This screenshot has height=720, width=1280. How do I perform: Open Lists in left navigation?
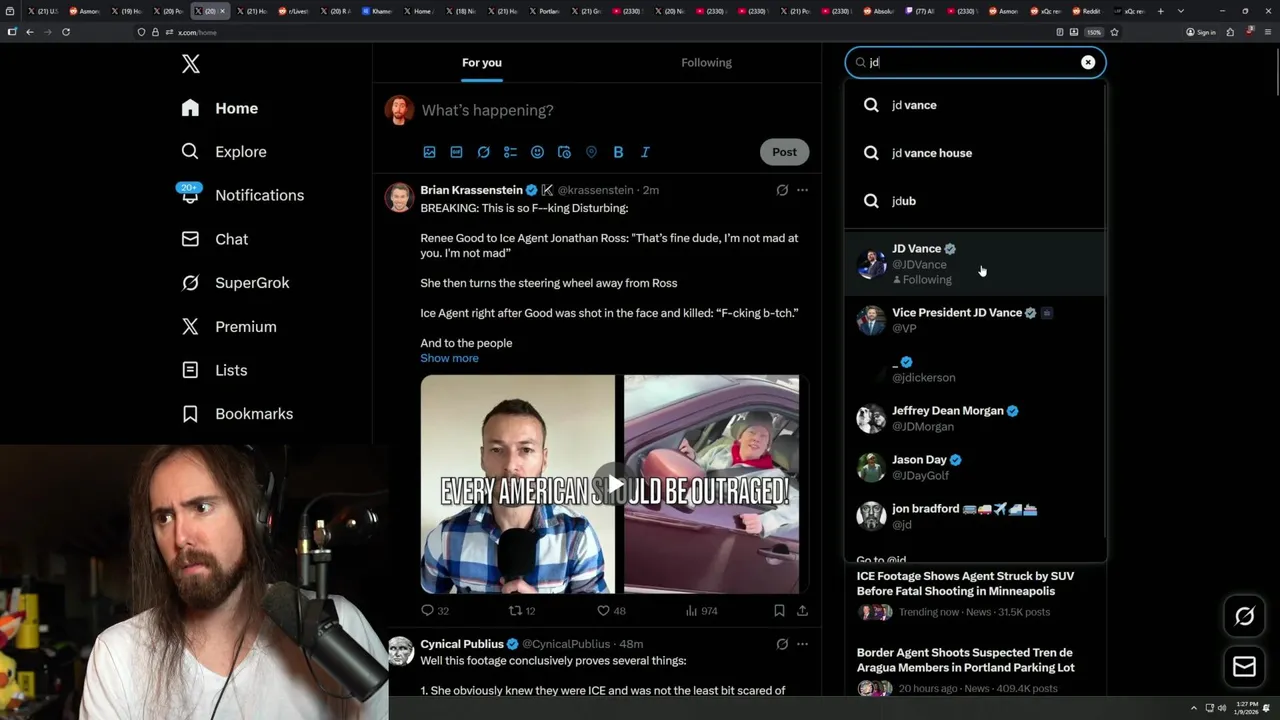click(215, 370)
